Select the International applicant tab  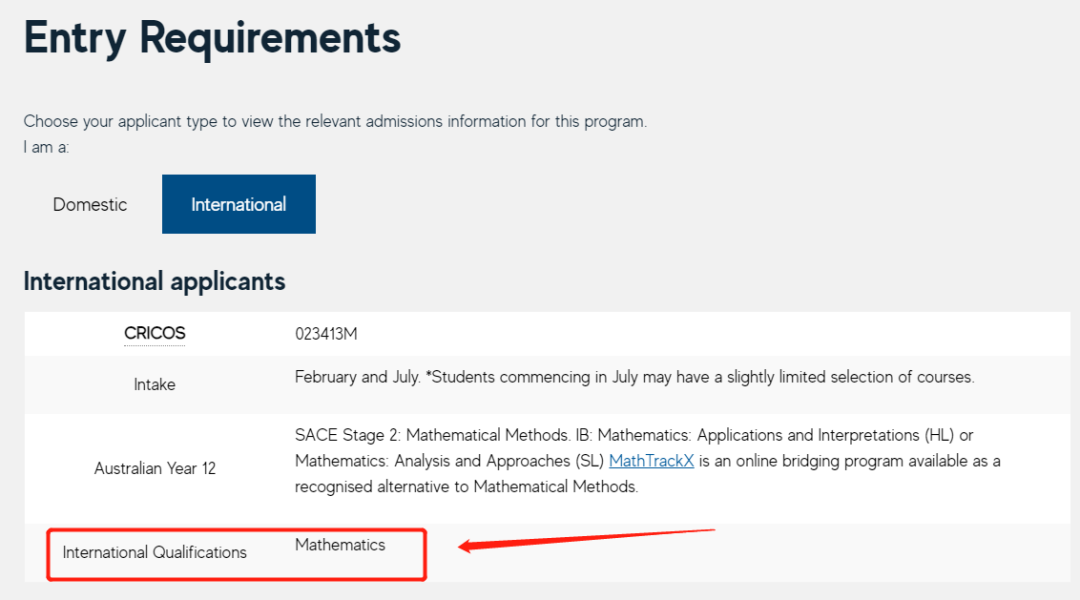click(239, 205)
